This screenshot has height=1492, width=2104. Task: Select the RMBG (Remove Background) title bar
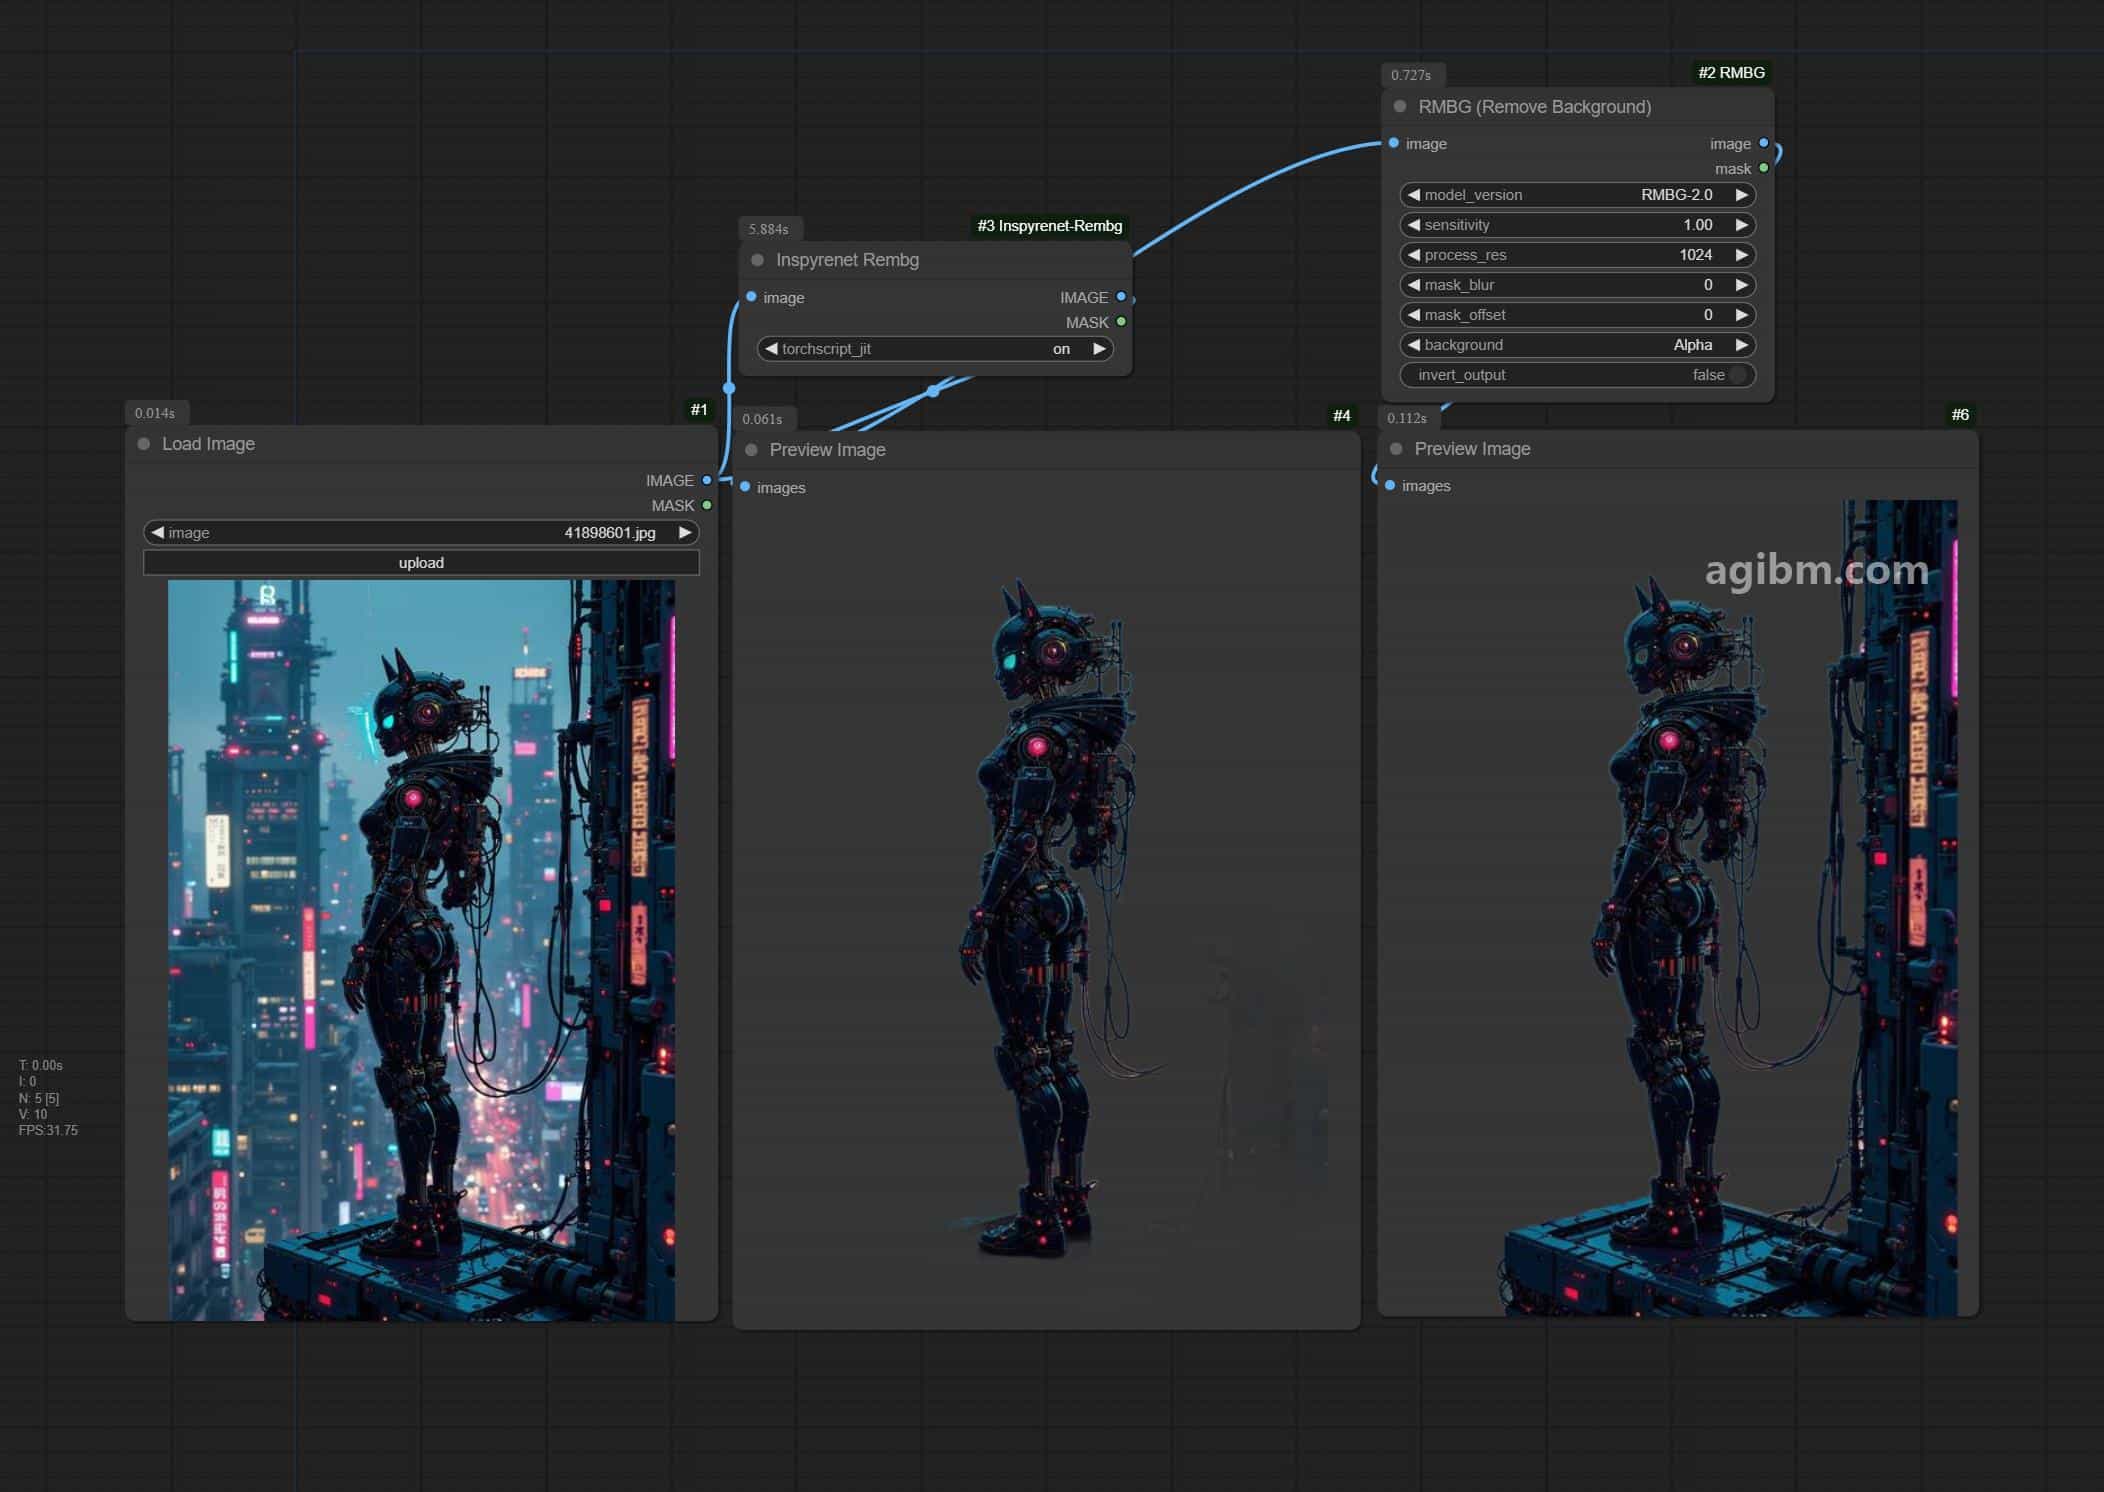click(1578, 107)
